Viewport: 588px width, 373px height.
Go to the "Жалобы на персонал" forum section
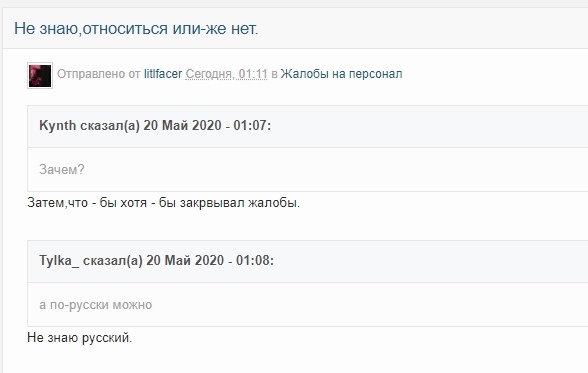(342, 74)
